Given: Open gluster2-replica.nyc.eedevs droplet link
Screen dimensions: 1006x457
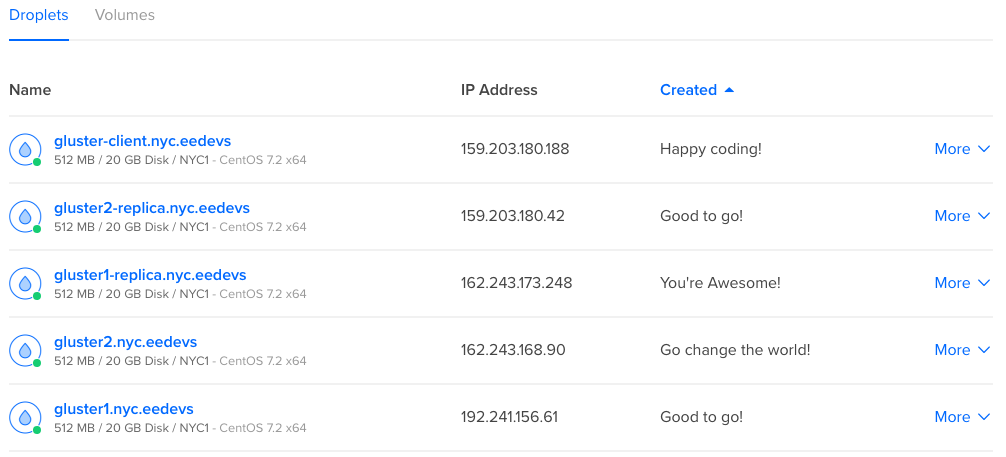Looking at the screenshot, I should [x=152, y=208].
